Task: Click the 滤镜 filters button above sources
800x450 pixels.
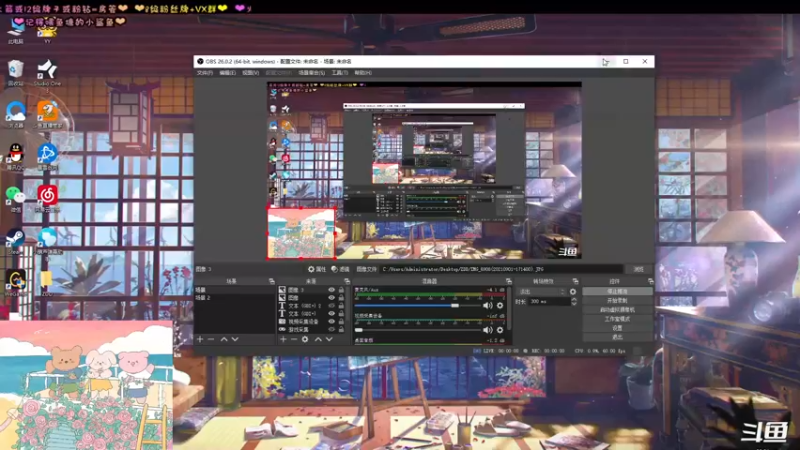Action: pos(340,269)
